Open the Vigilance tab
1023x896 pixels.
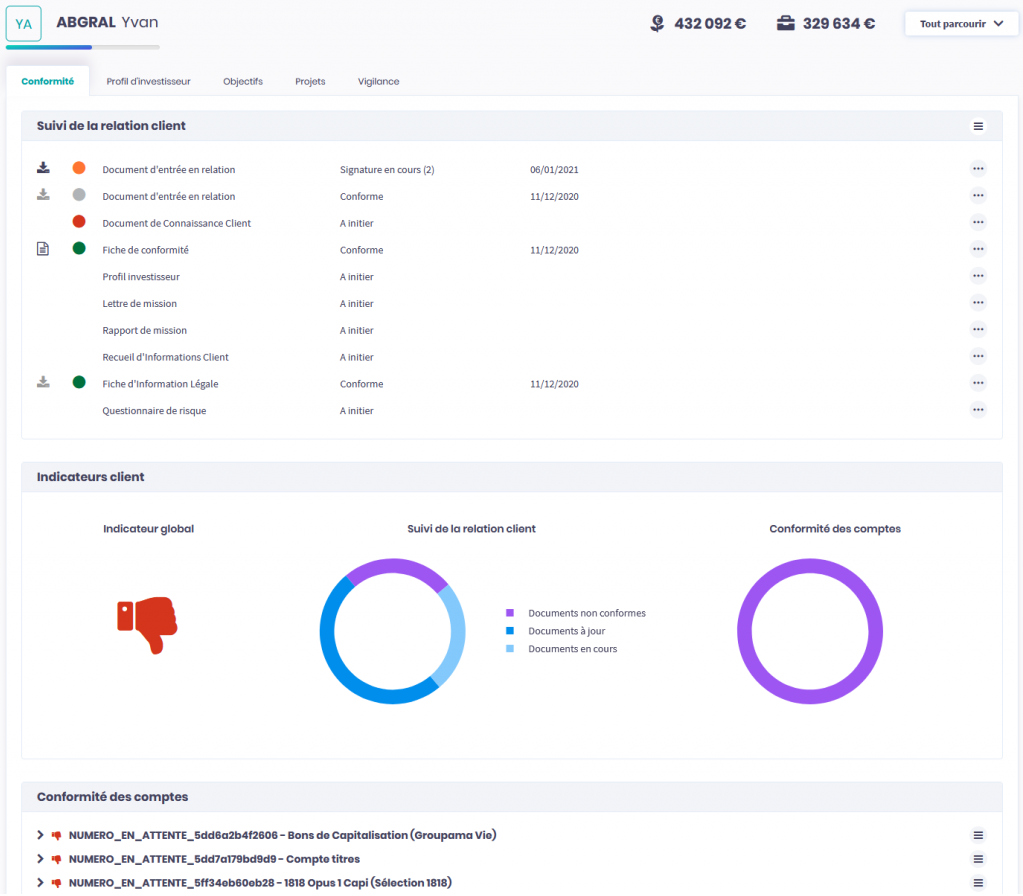pos(378,81)
